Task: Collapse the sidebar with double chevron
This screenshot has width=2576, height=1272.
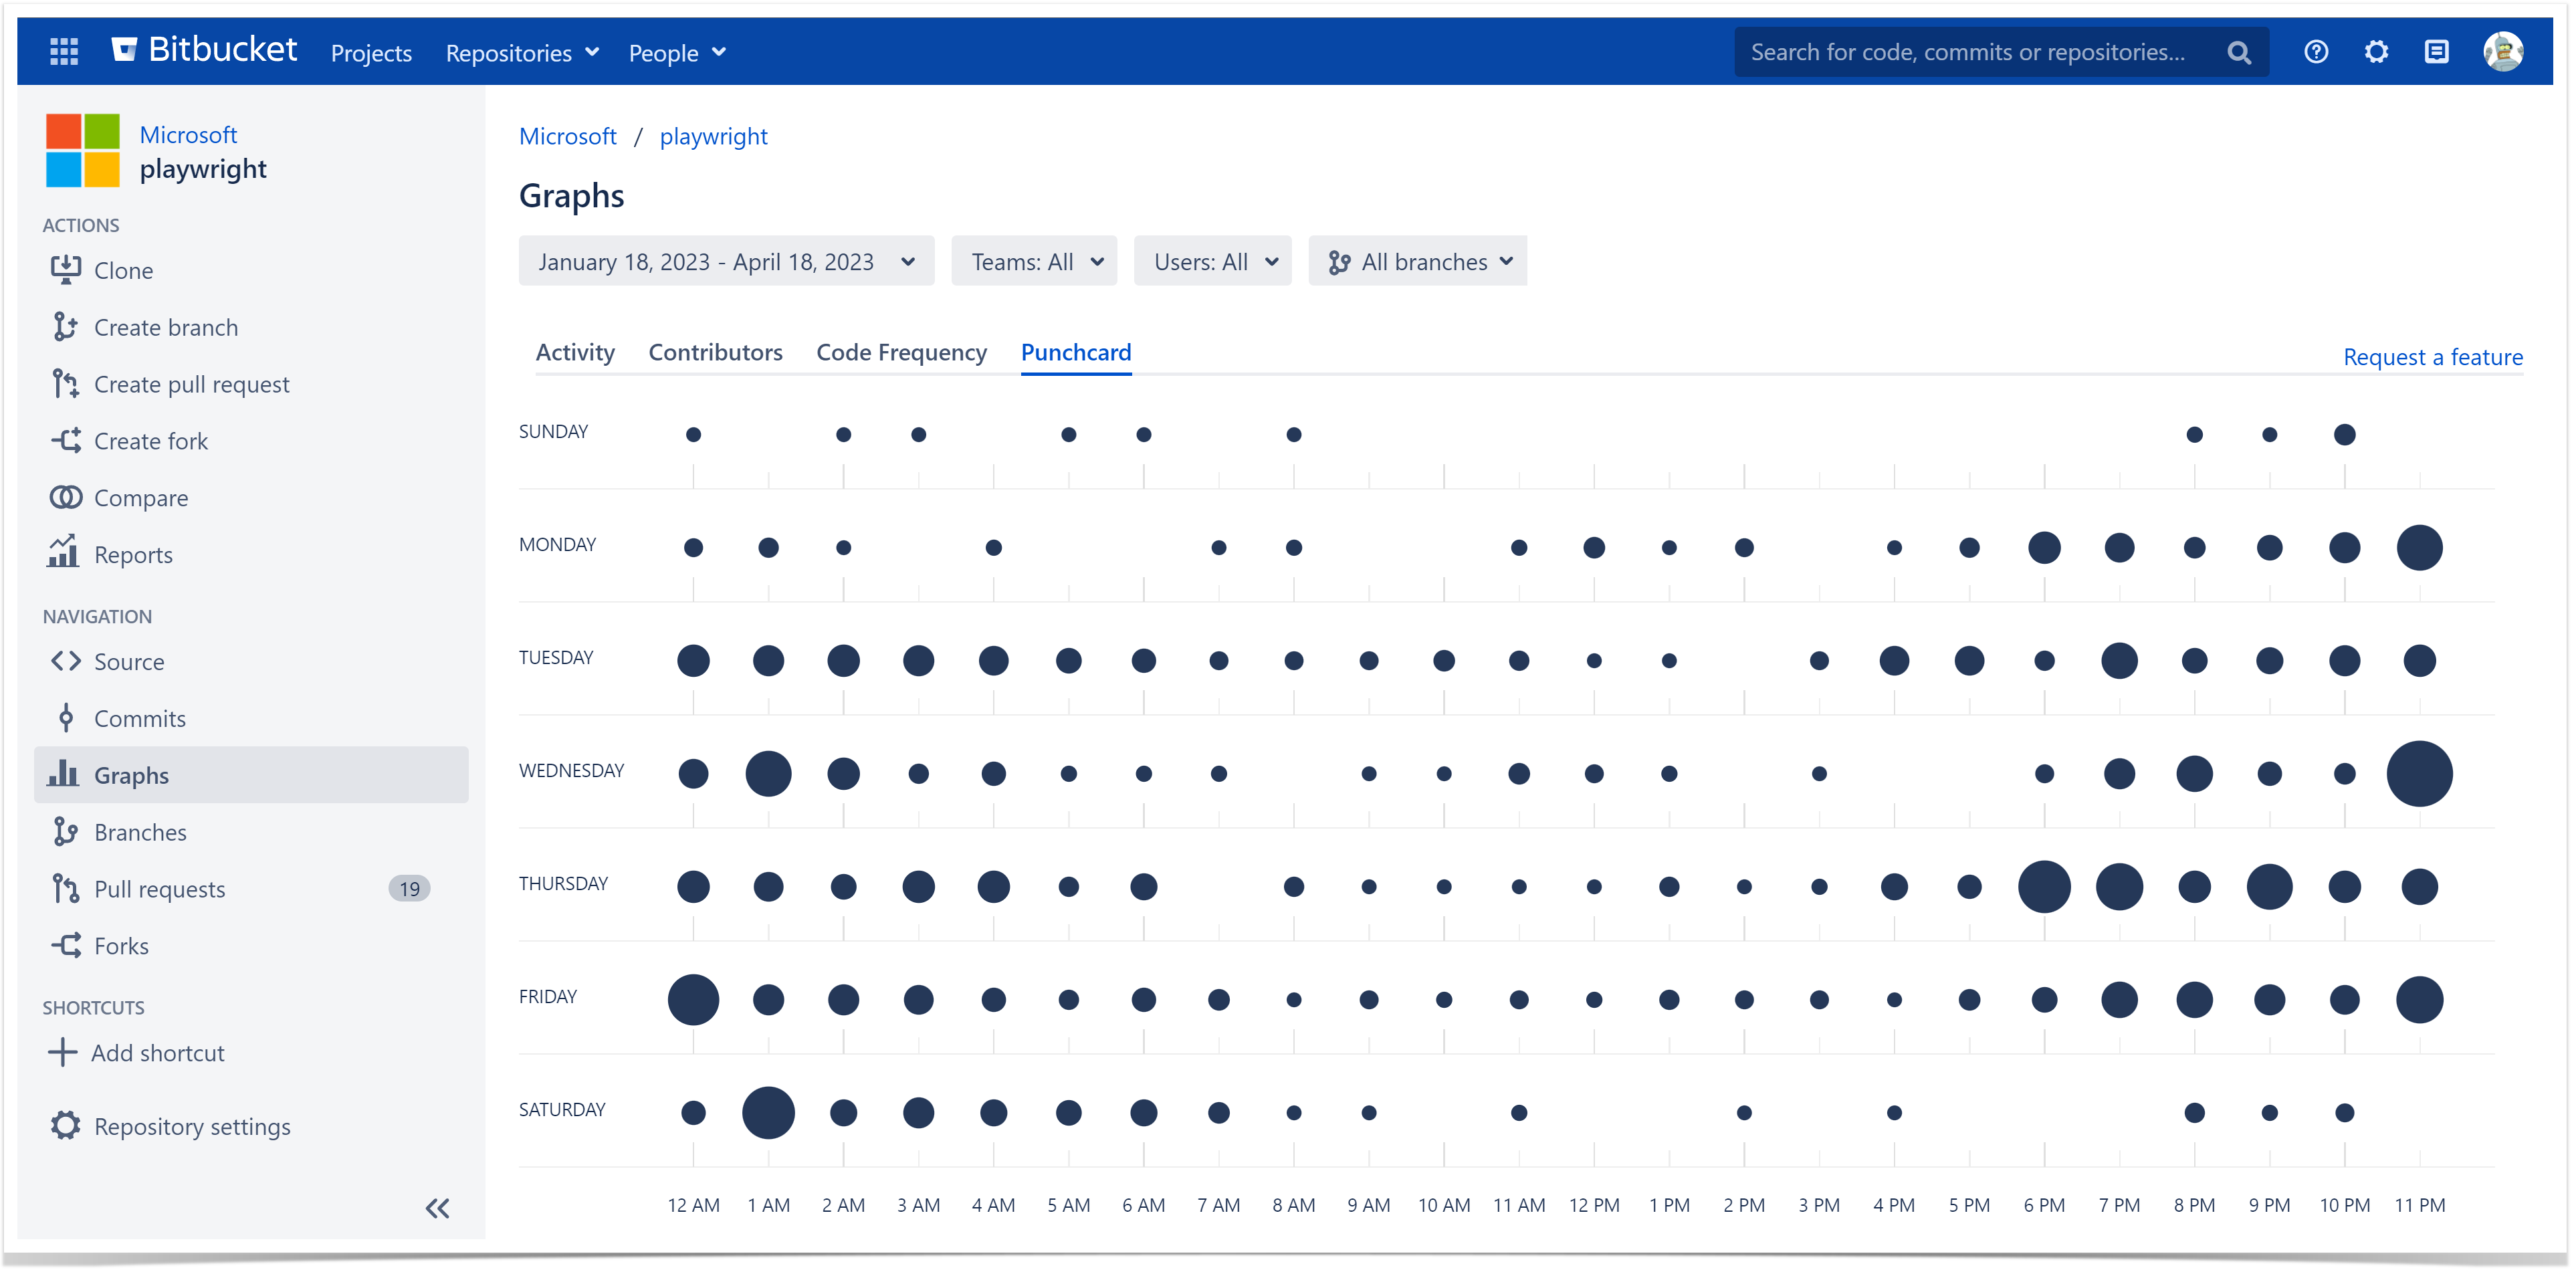Action: tap(437, 1208)
